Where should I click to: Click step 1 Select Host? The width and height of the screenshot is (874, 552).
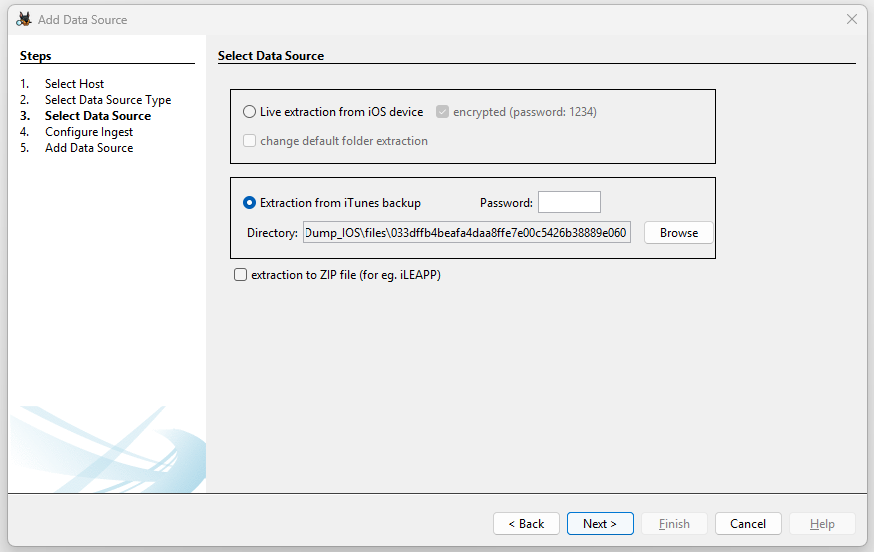click(74, 84)
